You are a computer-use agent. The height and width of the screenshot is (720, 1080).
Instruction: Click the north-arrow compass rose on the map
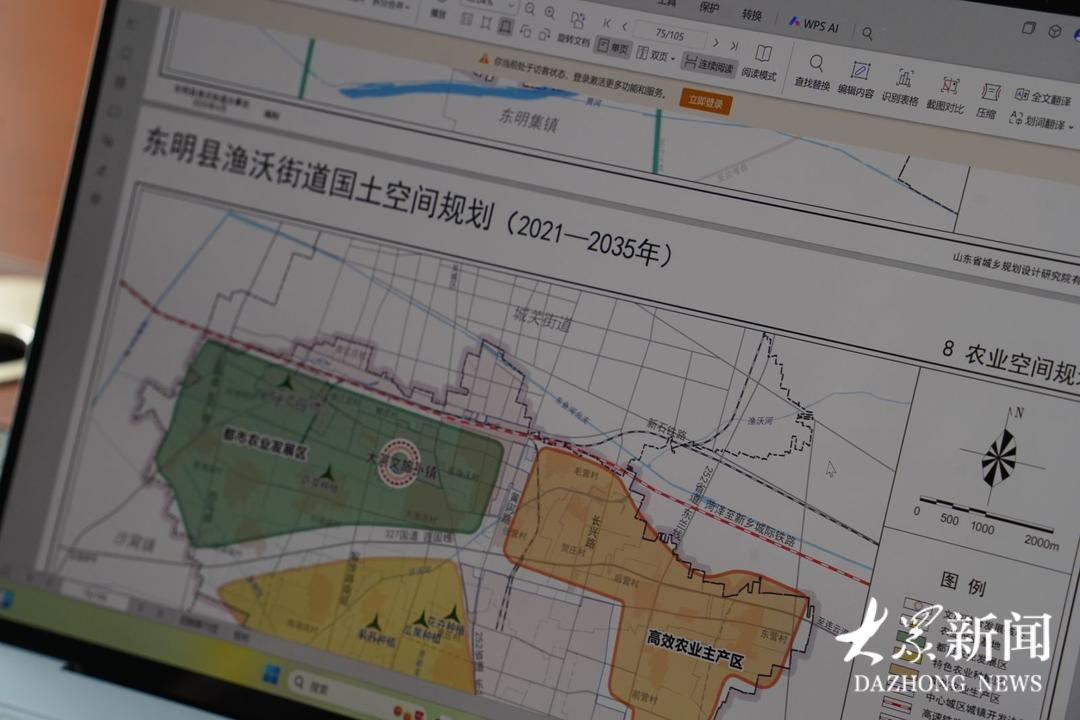pyautogui.click(x=1000, y=456)
